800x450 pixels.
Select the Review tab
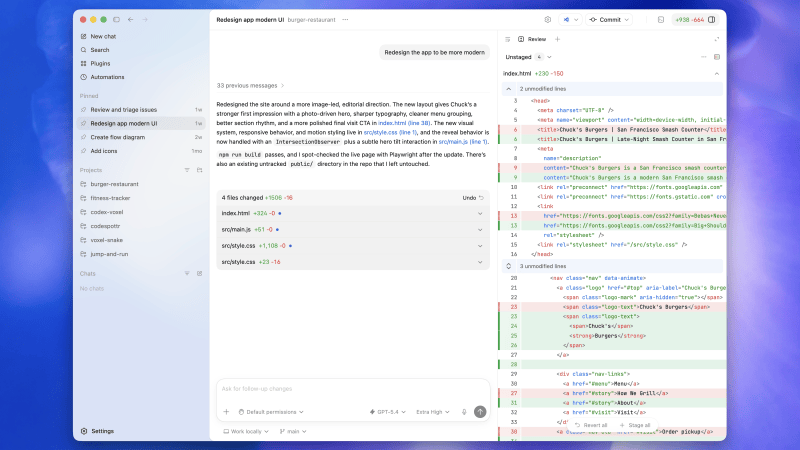pyautogui.click(x=532, y=39)
